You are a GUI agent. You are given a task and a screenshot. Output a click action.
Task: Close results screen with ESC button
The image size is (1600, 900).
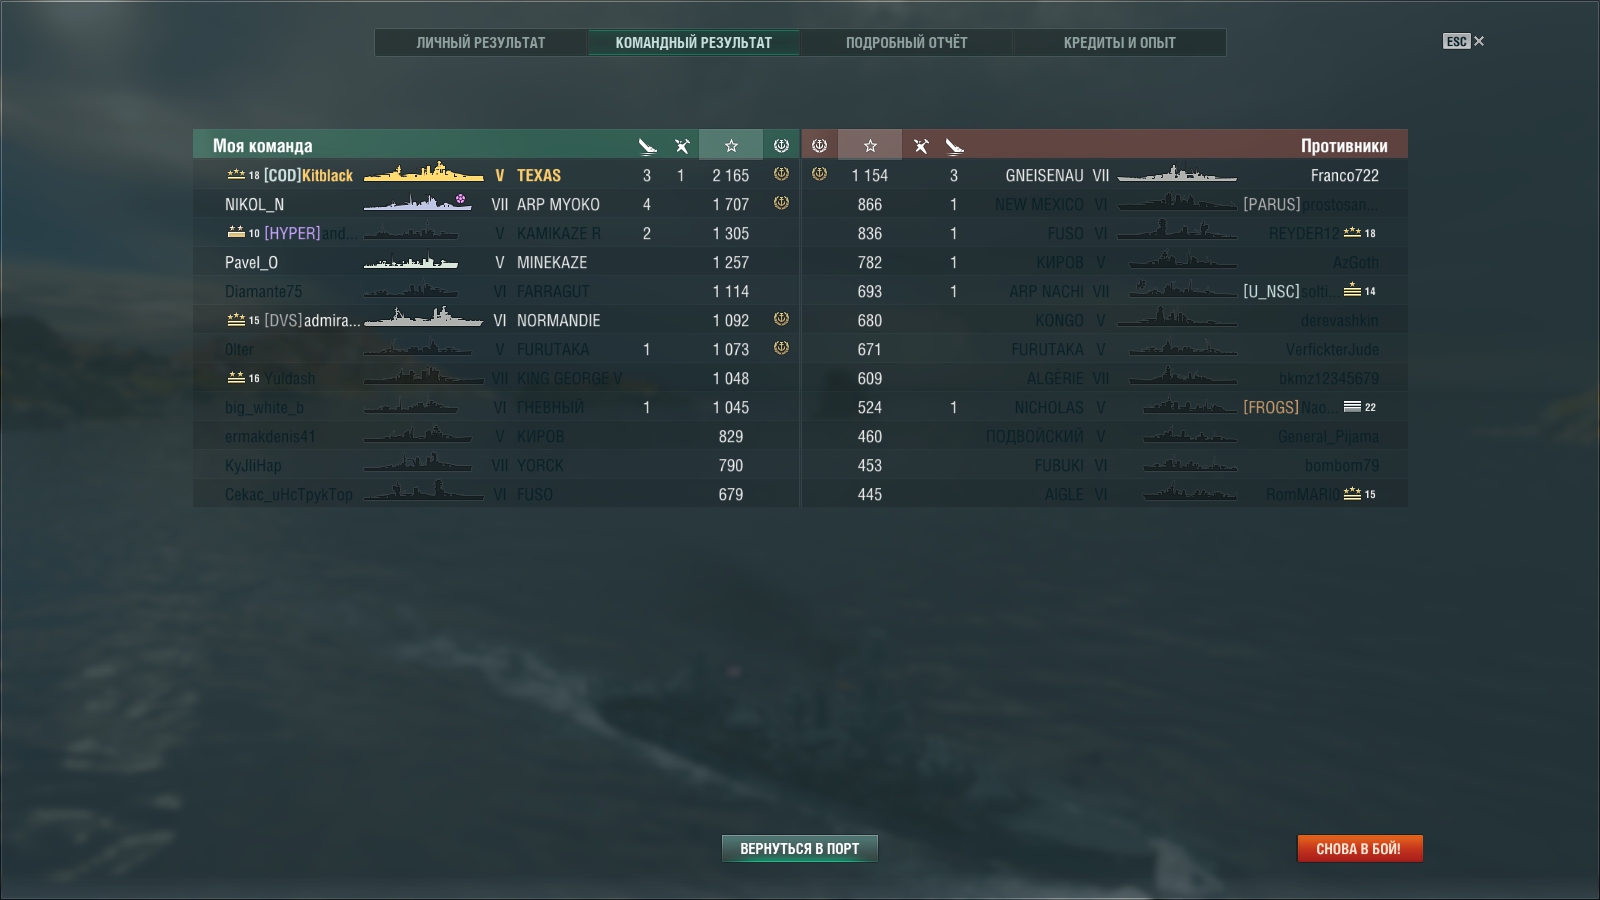tap(1464, 41)
